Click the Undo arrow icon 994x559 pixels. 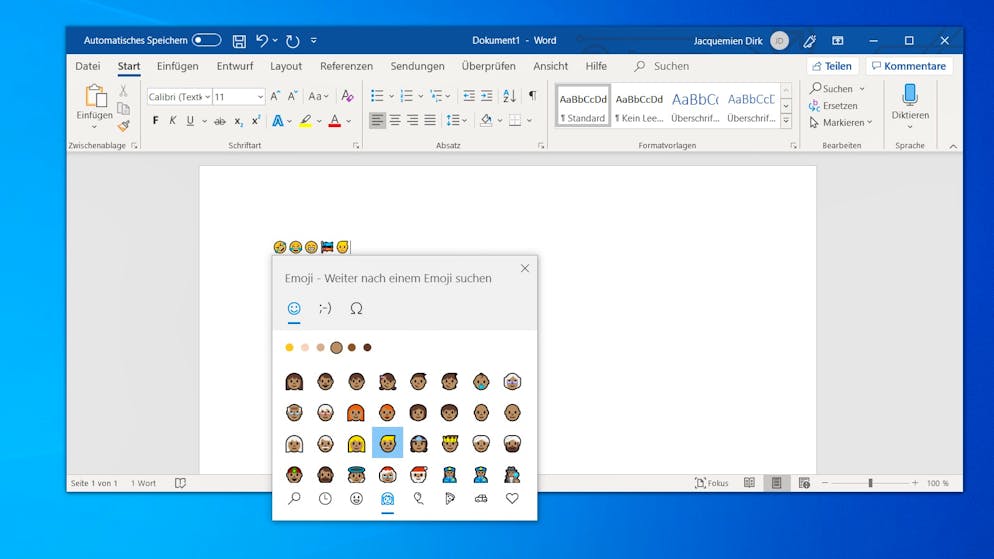pyautogui.click(x=262, y=41)
